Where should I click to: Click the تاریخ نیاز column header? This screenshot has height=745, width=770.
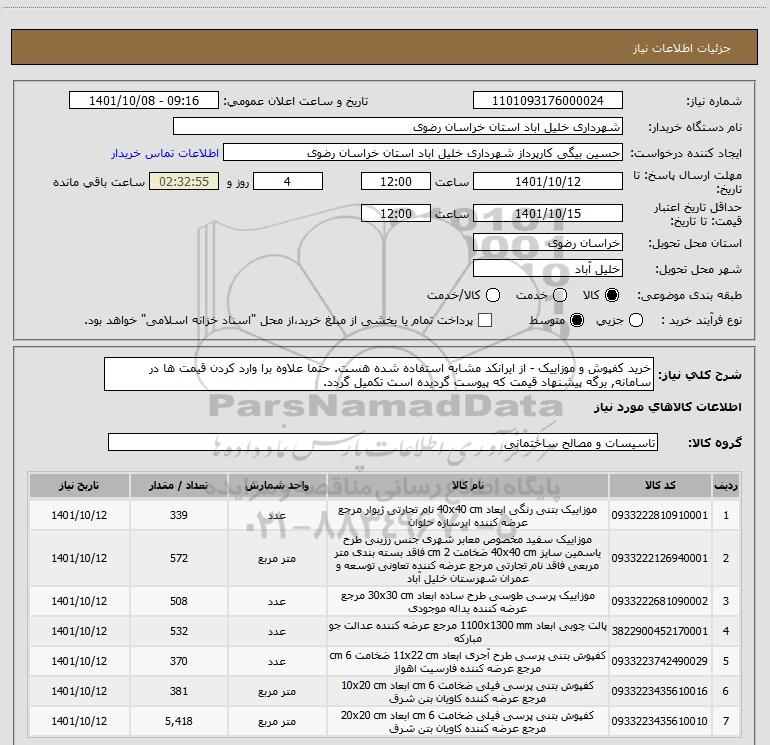point(79,486)
